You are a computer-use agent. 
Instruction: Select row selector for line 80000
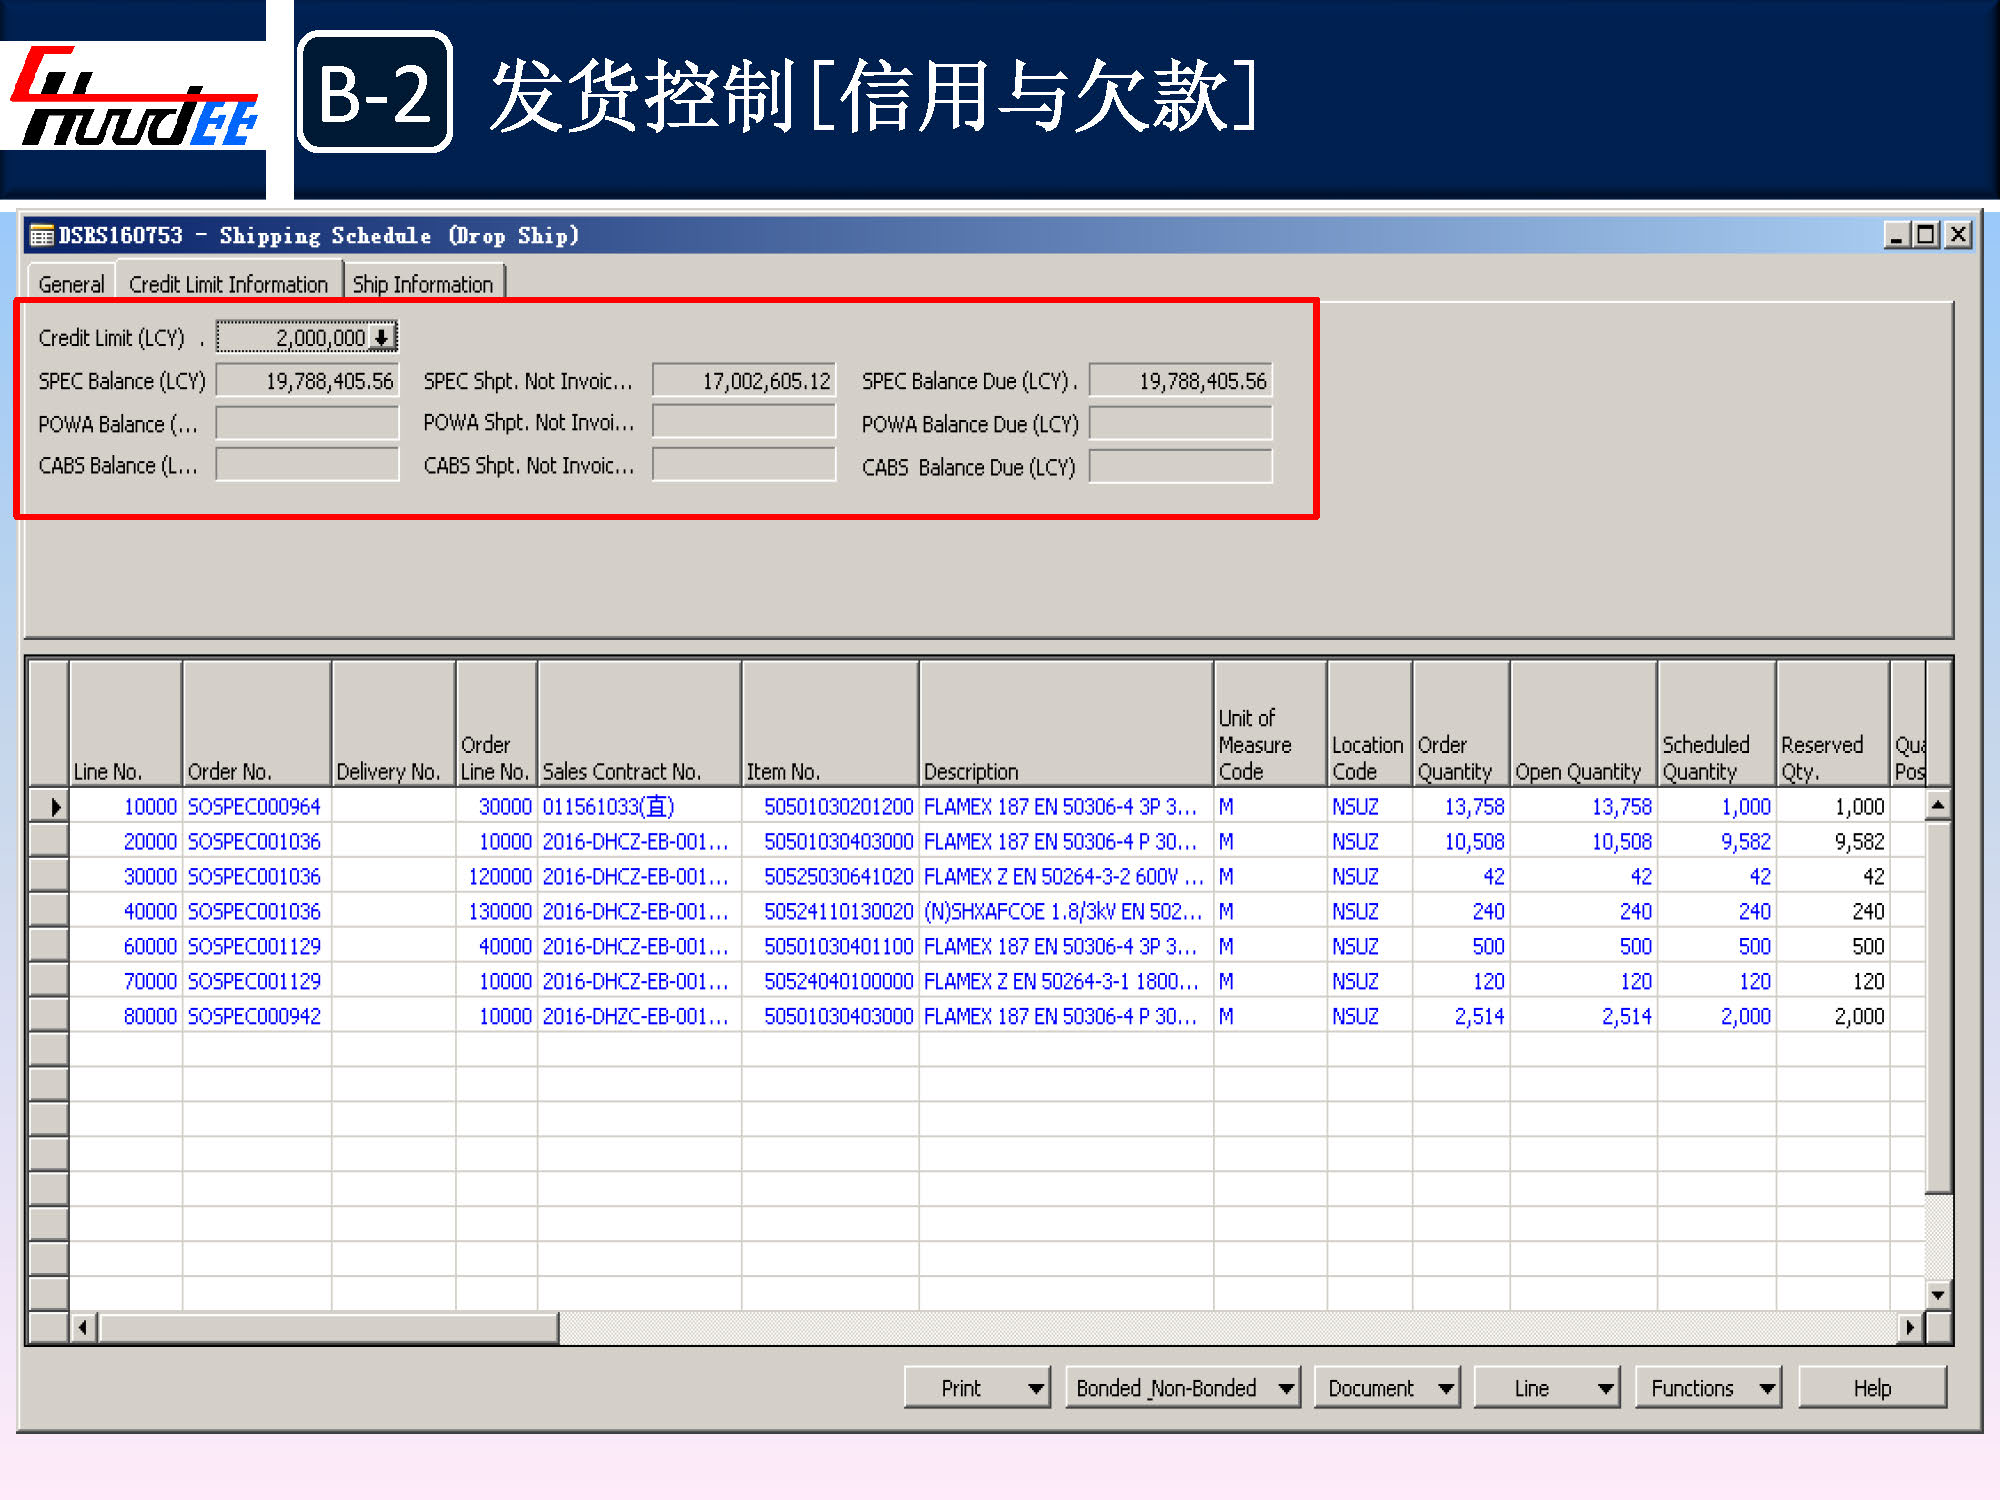click(49, 1017)
